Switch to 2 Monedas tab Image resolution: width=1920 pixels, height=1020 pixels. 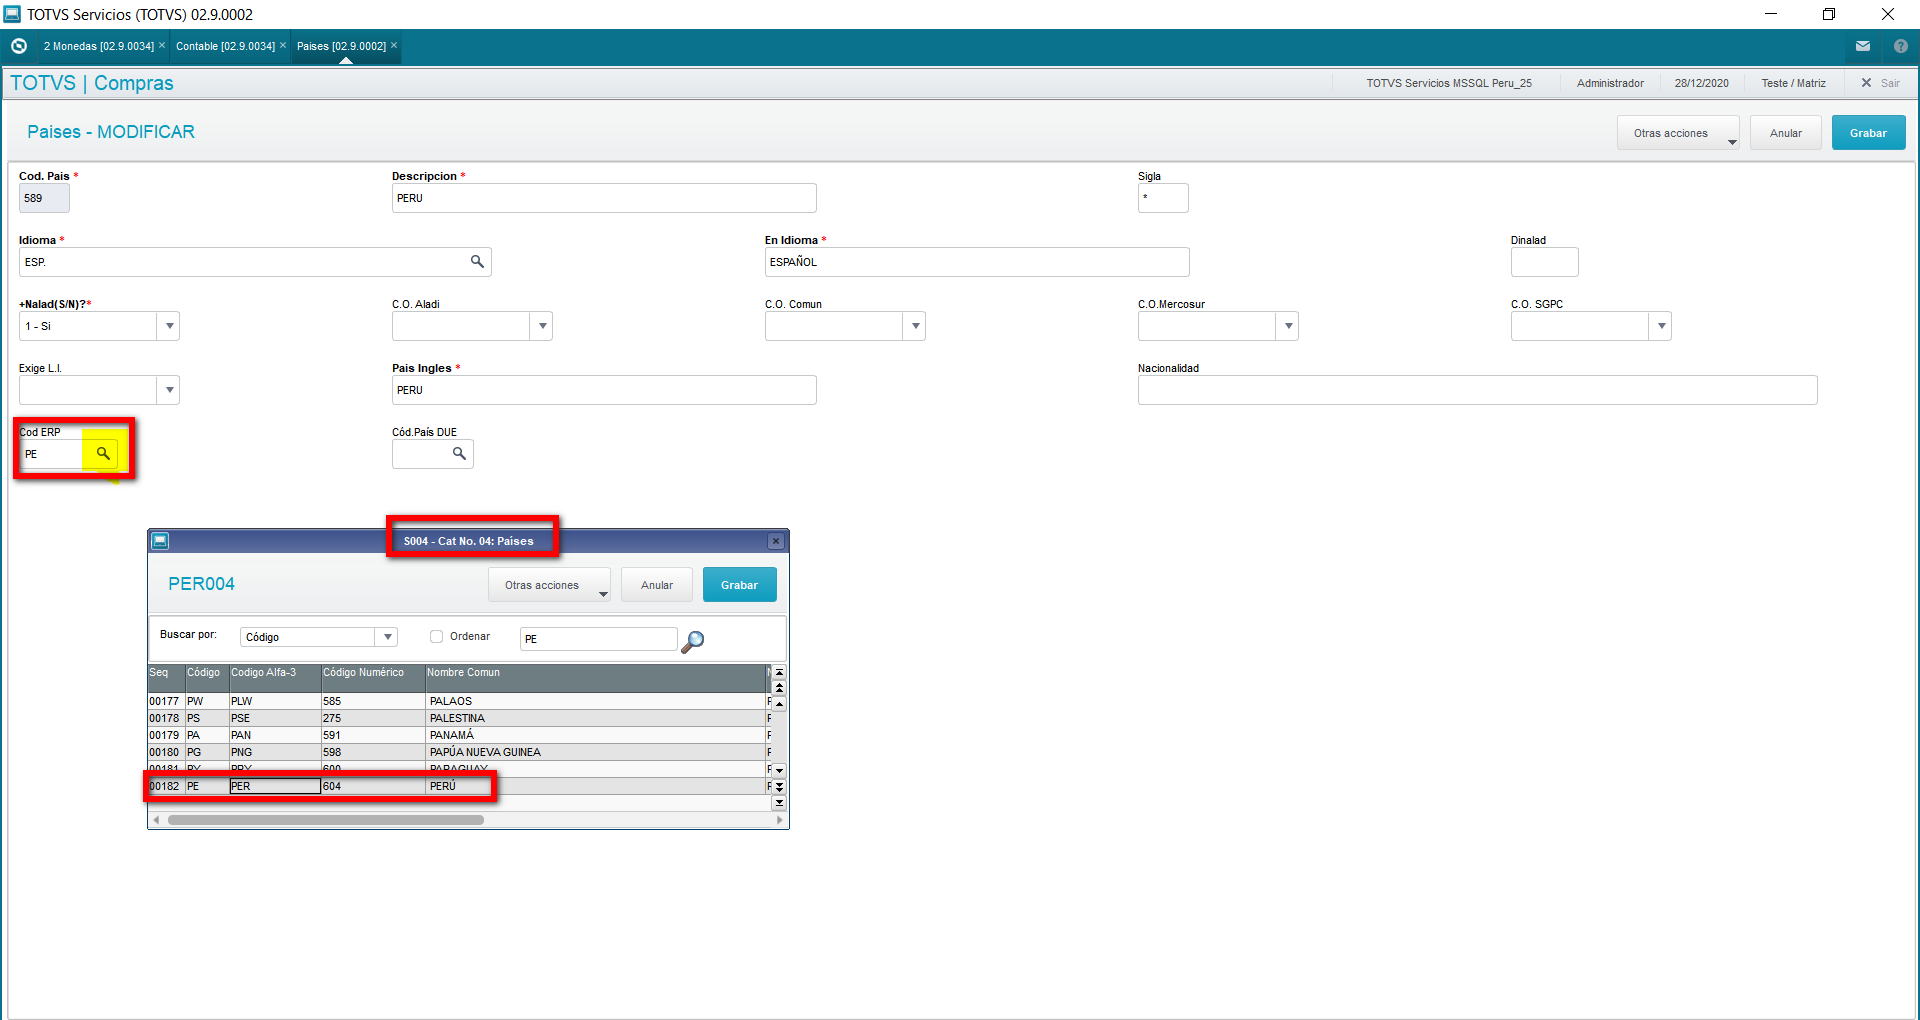click(x=98, y=46)
